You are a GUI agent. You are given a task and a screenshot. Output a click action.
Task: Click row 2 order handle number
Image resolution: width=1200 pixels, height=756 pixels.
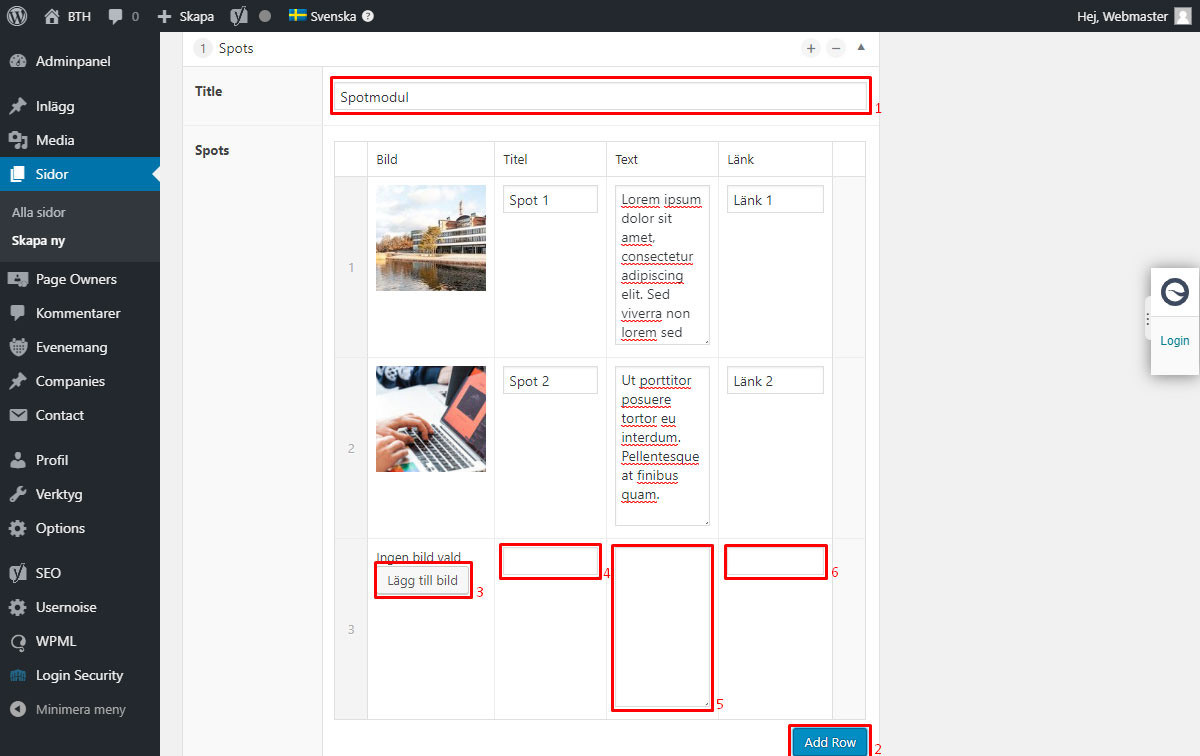(x=351, y=448)
